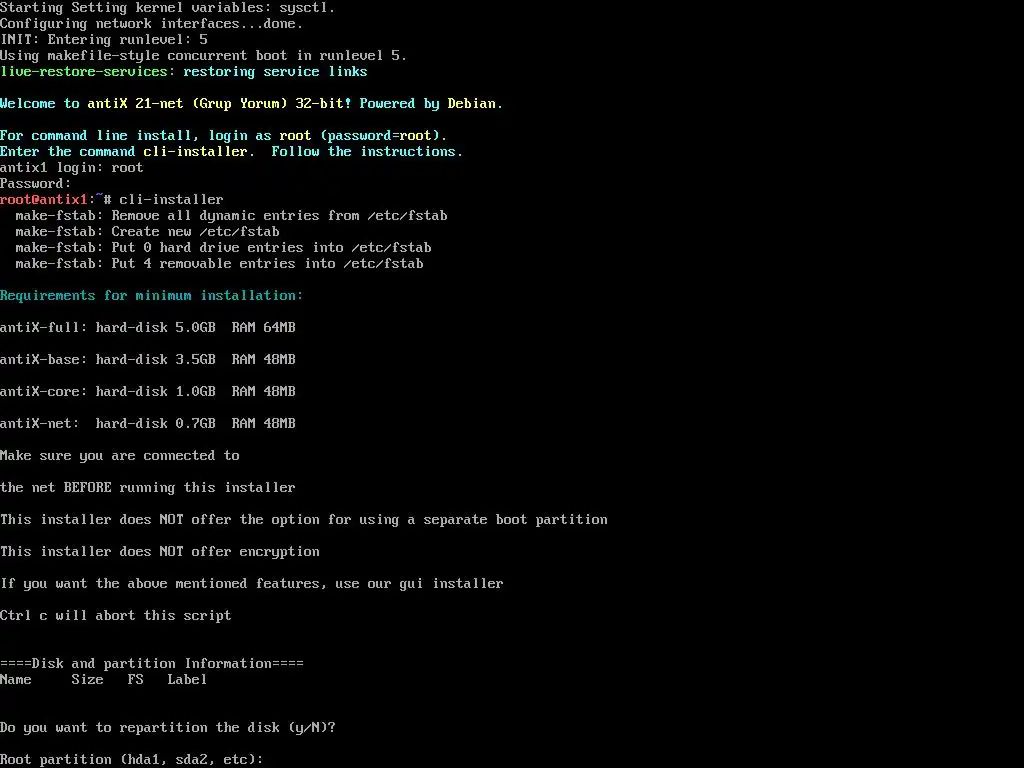Select the 'antiX-base: hard-disk 3.5GB' line
Viewport: 1024px width, 768px height.
148,359
